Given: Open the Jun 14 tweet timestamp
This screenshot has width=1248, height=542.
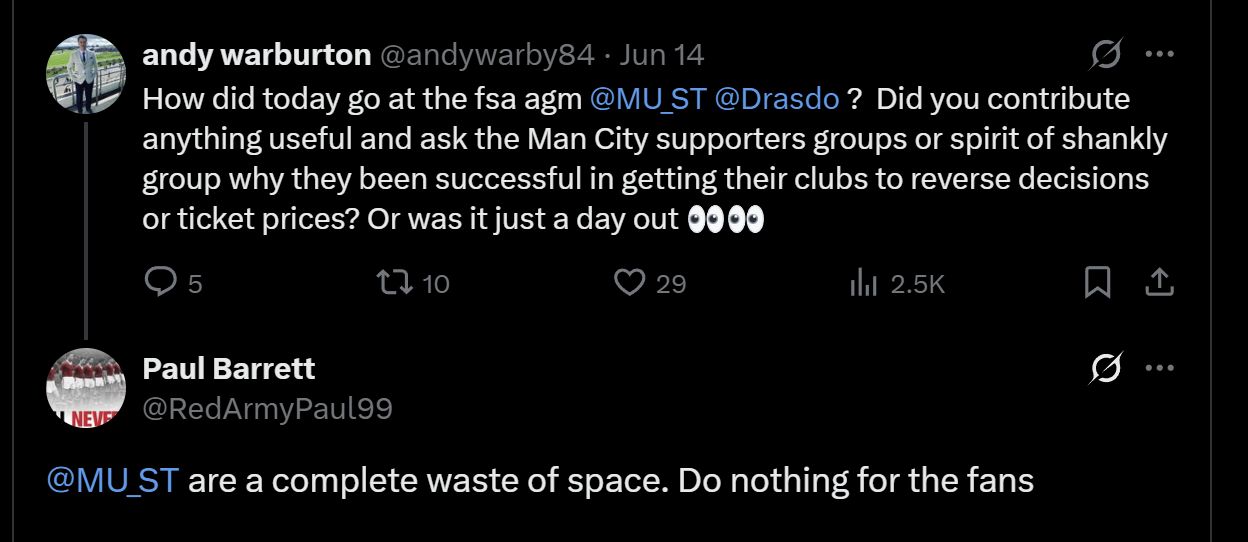Looking at the screenshot, I should click(661, 55).
